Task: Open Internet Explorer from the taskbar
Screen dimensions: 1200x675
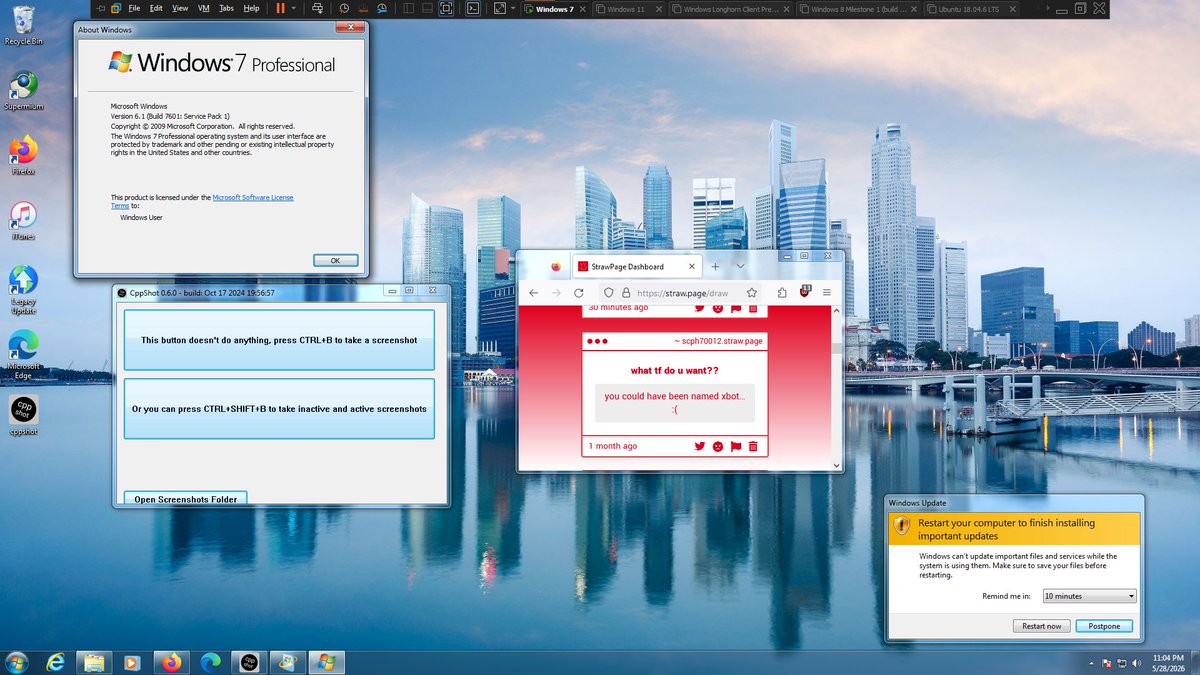Action: pyautogui.click(x=55, y=662)
